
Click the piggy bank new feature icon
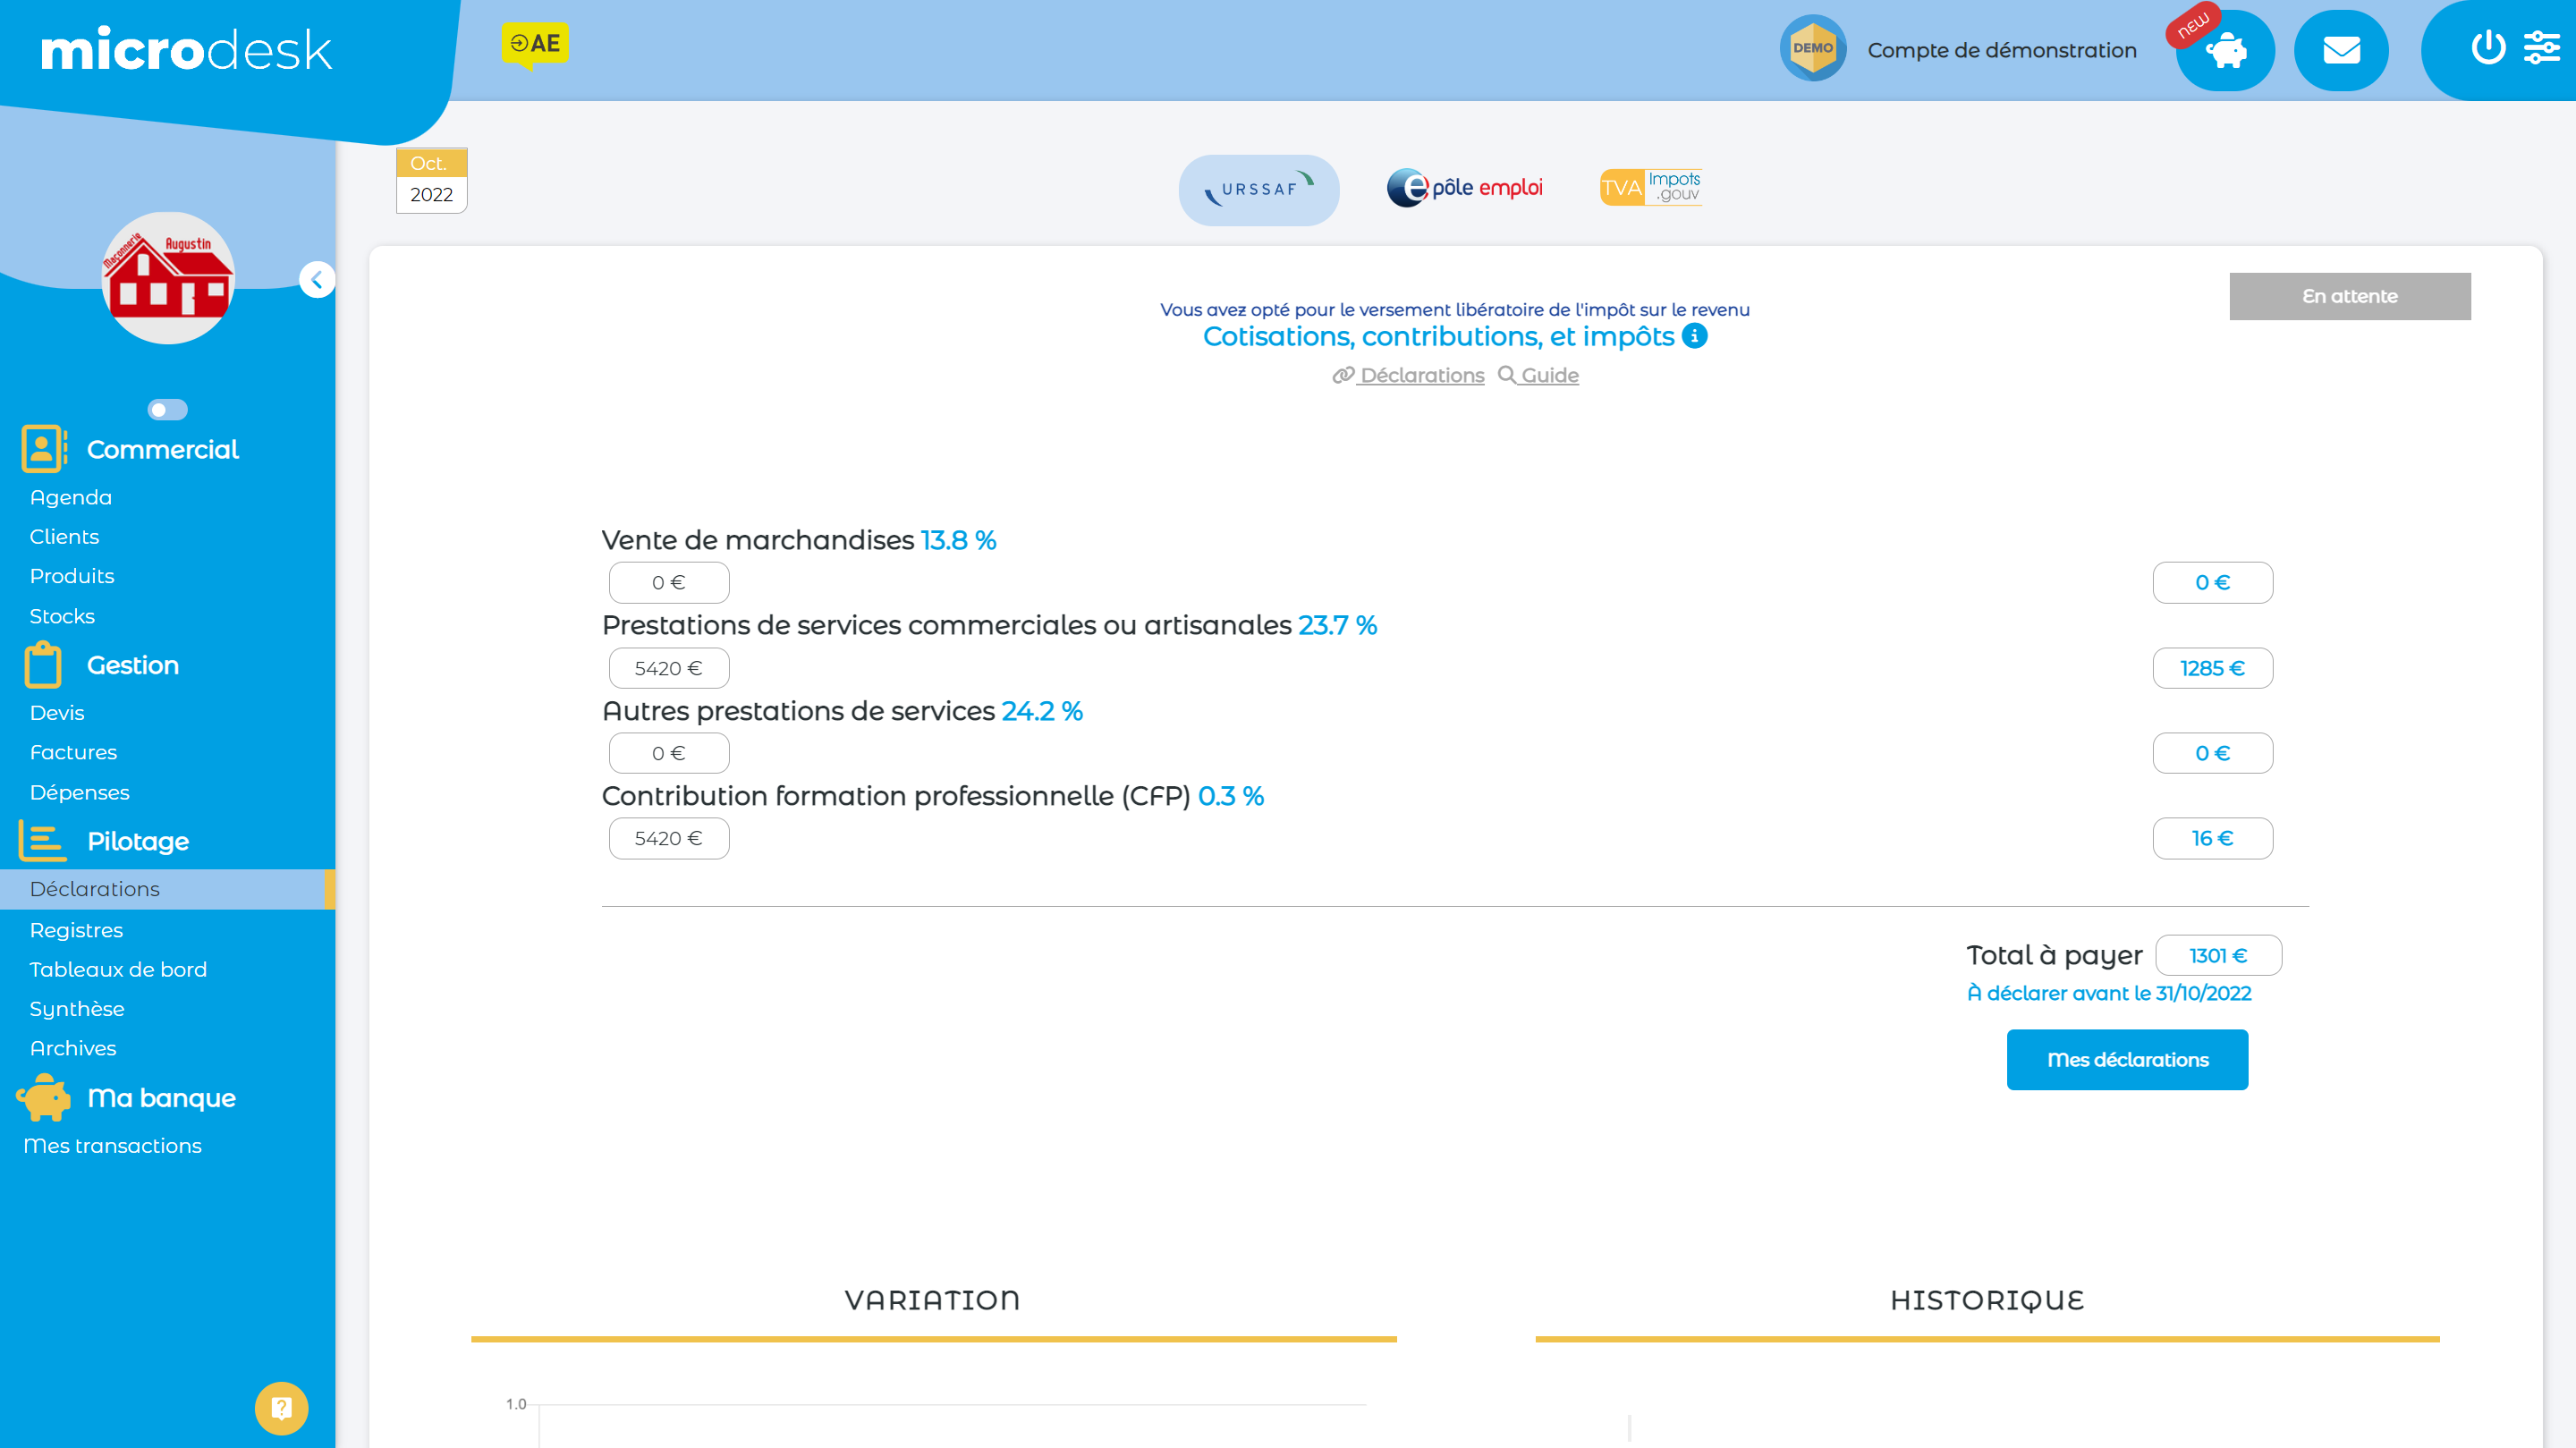[2227, 49]
